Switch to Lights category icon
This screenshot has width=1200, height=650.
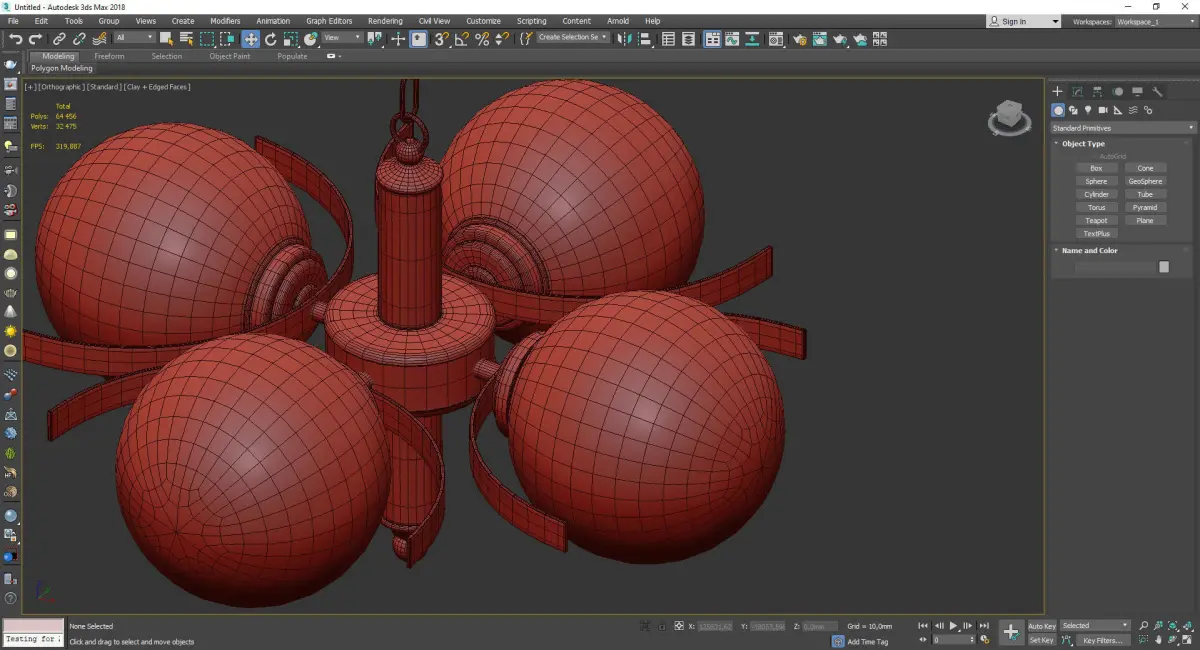coord(1088,110)
